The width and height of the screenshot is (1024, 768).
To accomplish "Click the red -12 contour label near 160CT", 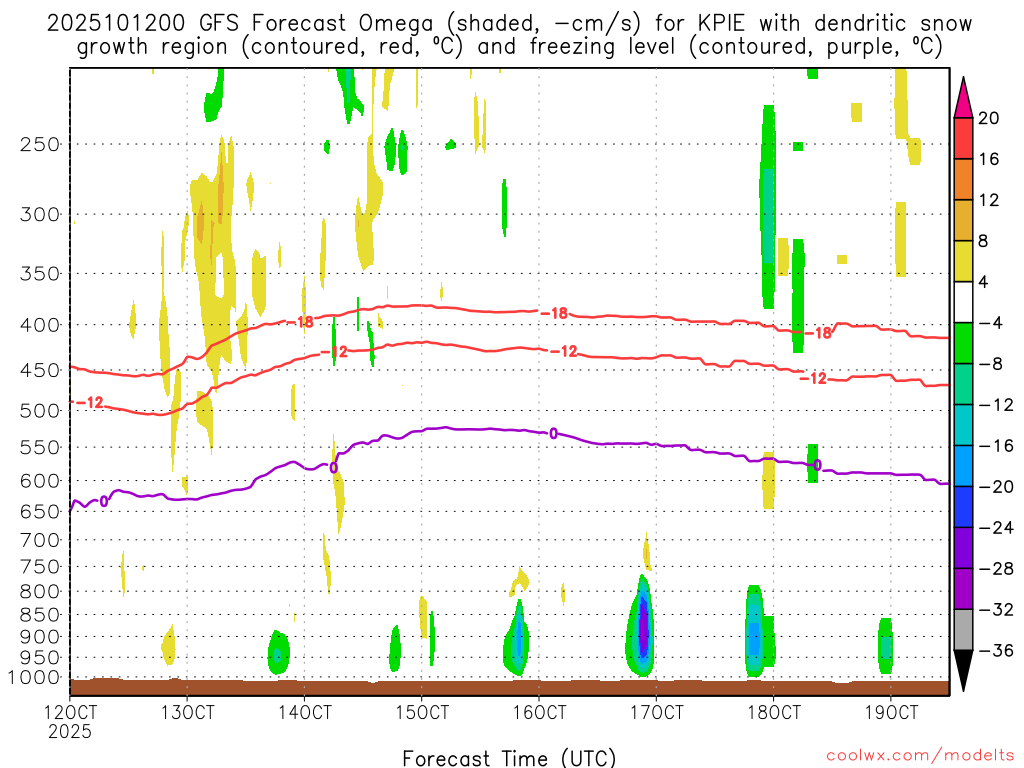I will click(564, 351).
